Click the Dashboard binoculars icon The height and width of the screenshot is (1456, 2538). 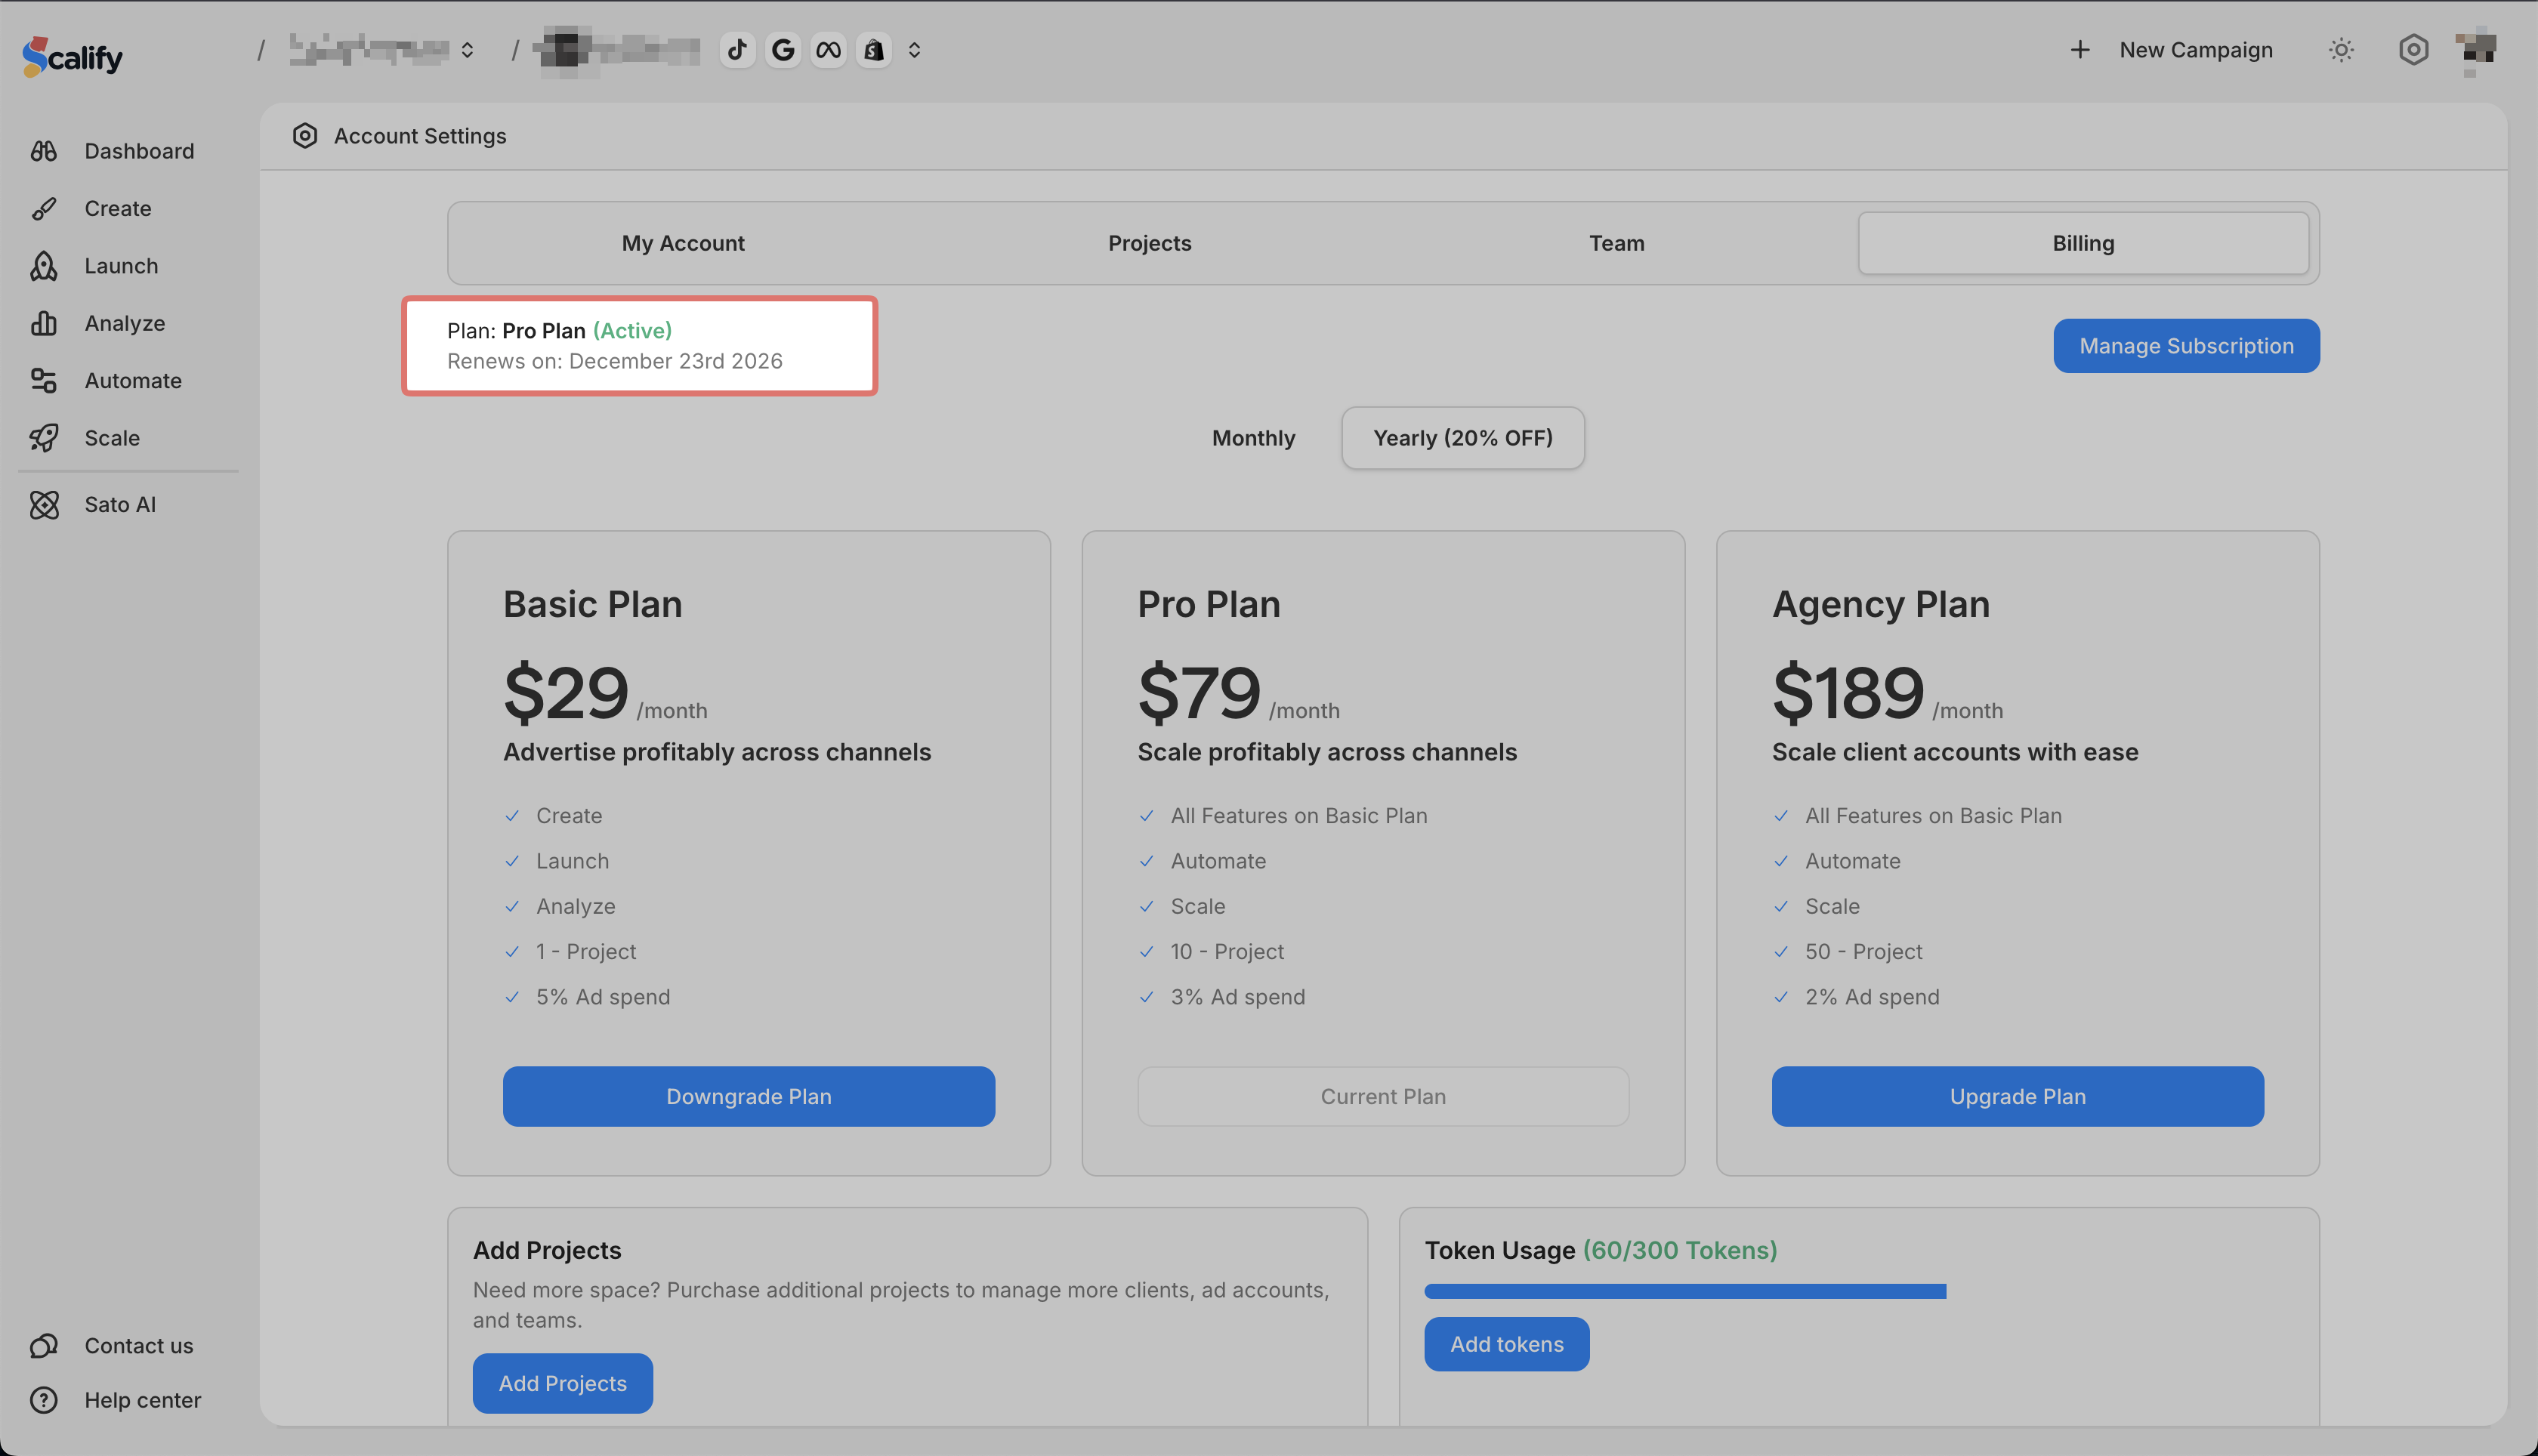44,151
